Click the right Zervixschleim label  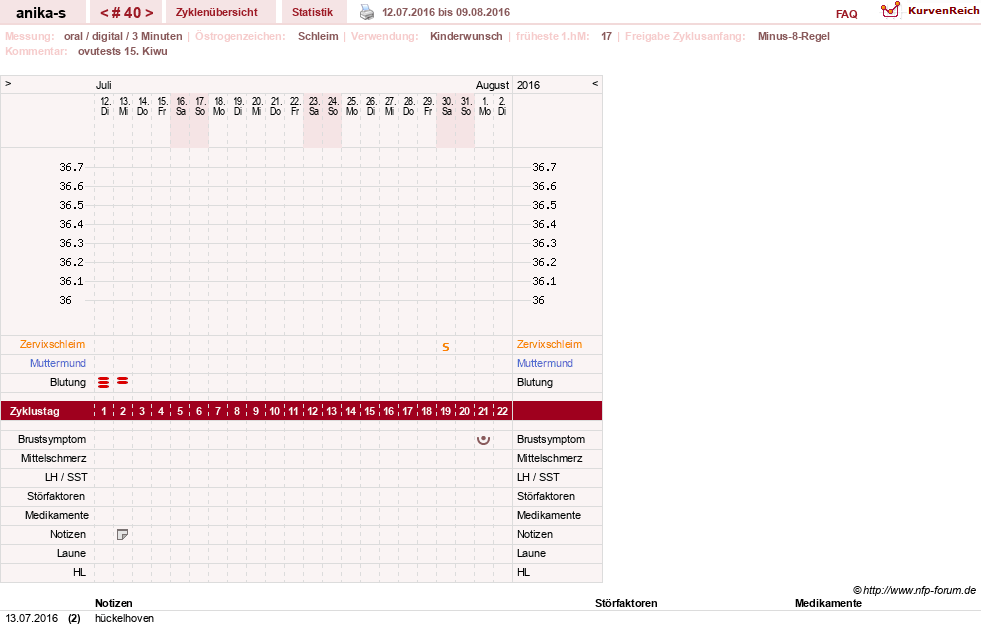549,344
